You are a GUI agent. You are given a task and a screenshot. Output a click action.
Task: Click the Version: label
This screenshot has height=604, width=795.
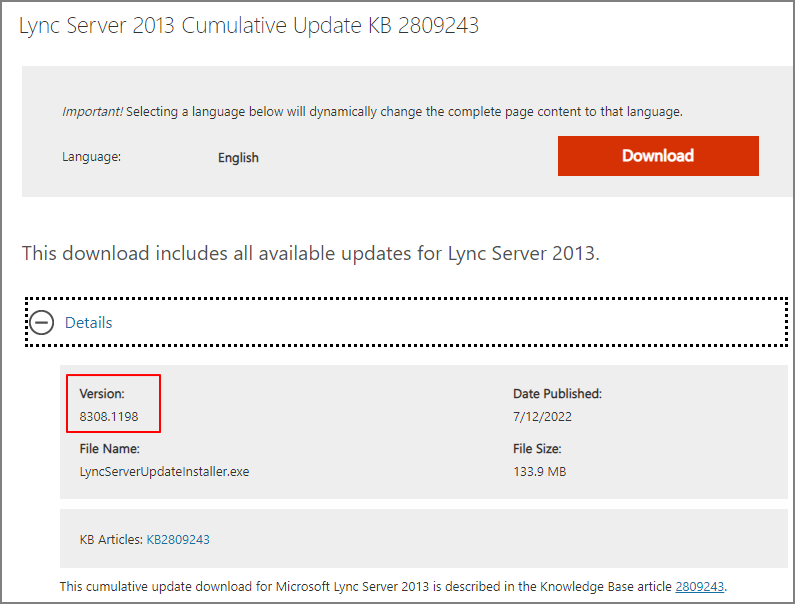(102, 394)
